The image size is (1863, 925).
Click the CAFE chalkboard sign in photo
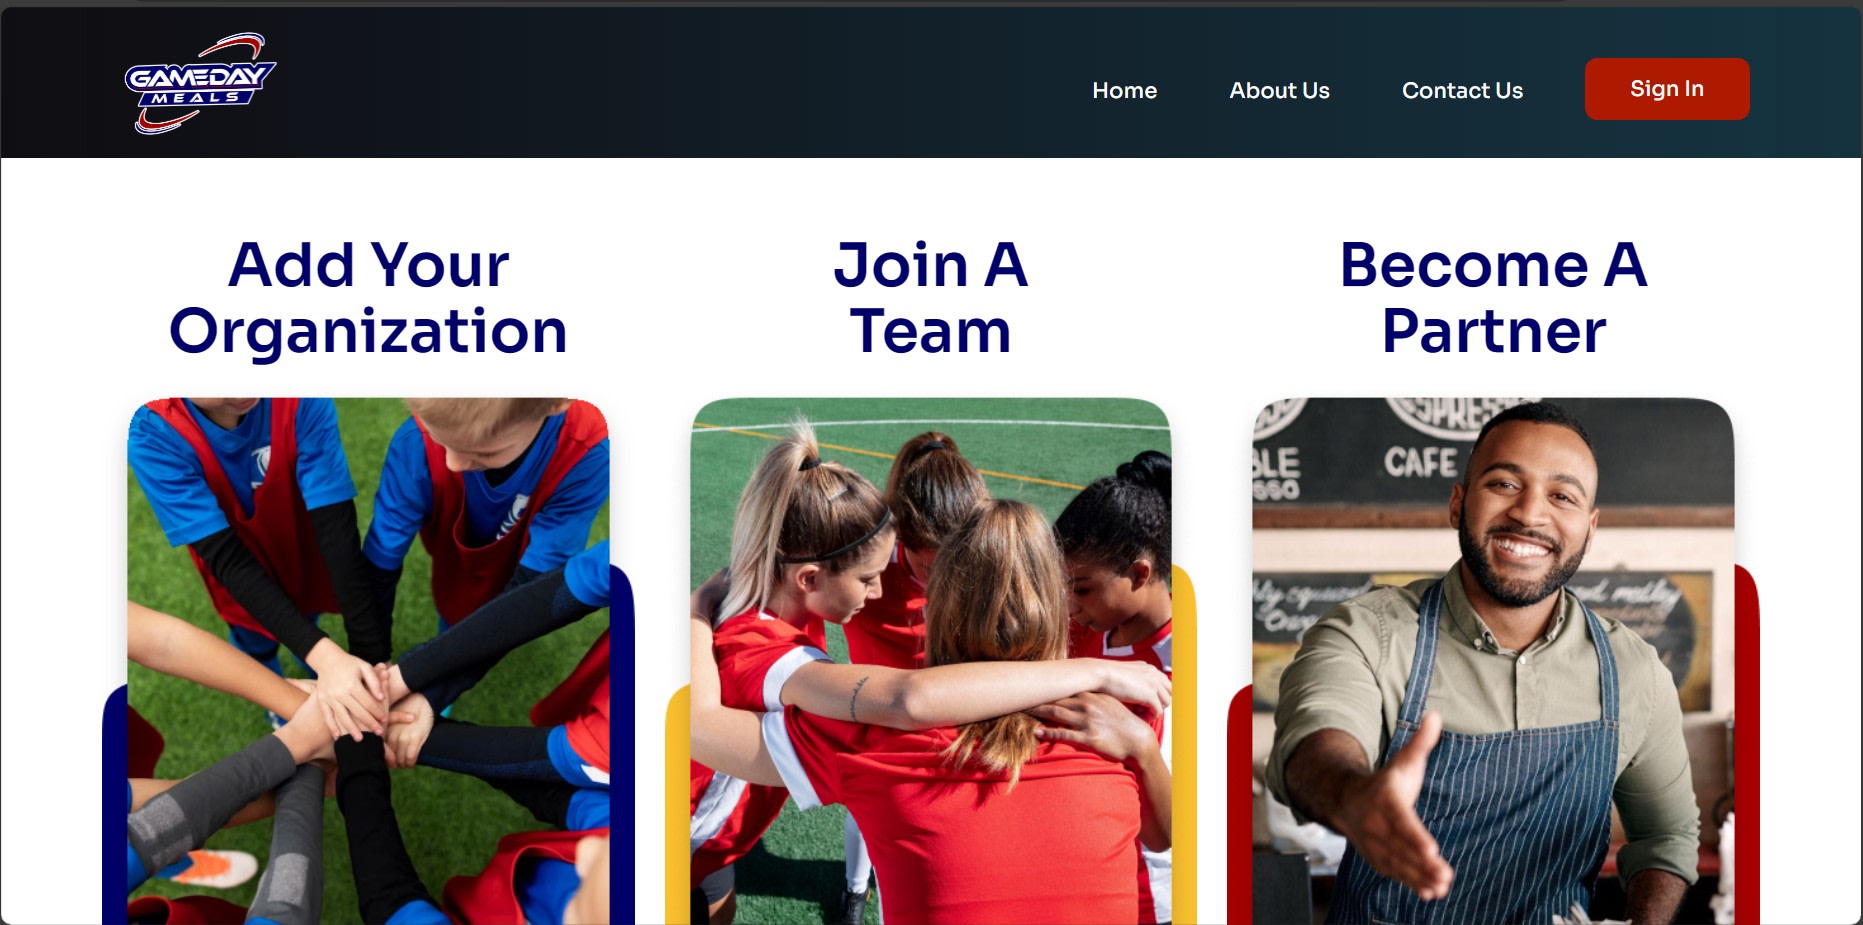point(1420,463)
